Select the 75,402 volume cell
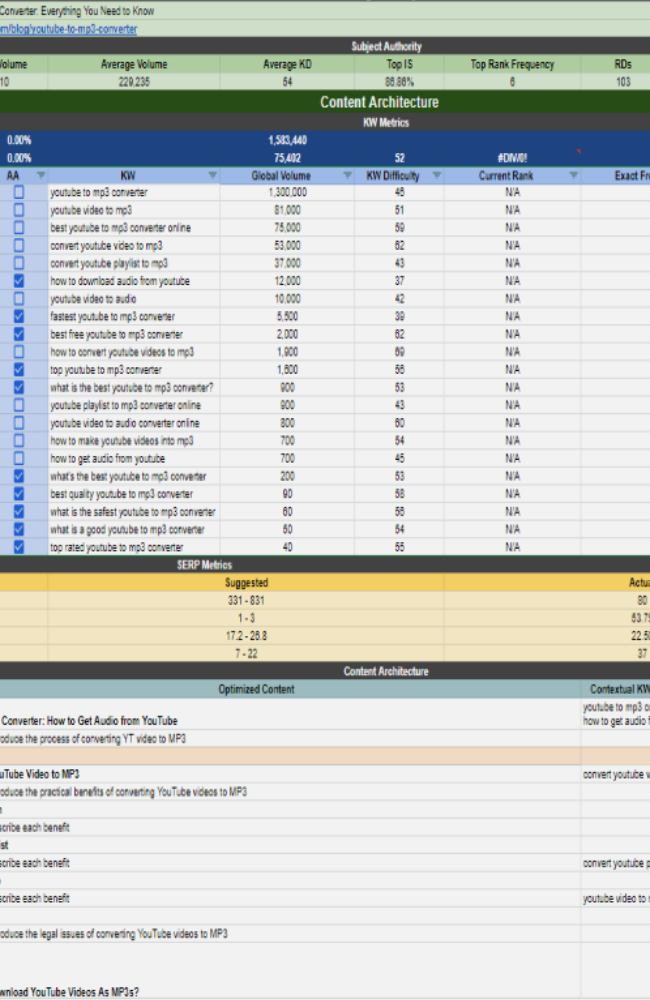Viewport: 650px width, 1000px height. pos(287,158)
